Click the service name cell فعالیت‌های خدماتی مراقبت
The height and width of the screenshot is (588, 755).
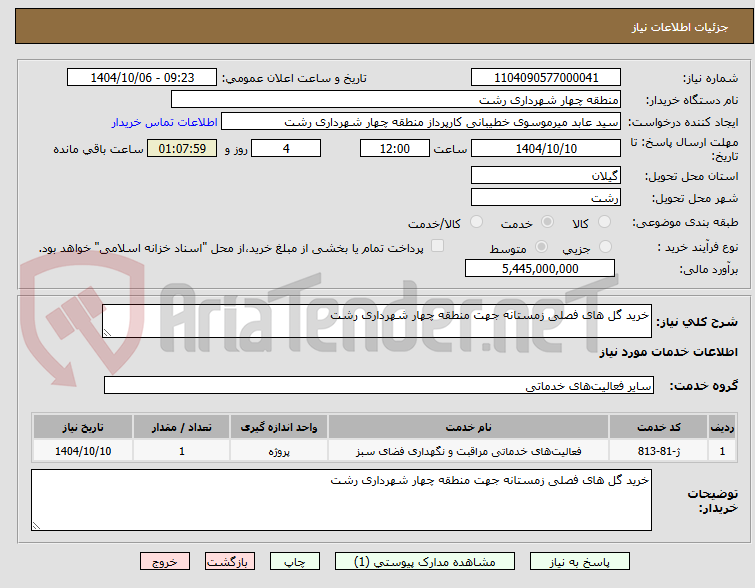tap(468, 451)
